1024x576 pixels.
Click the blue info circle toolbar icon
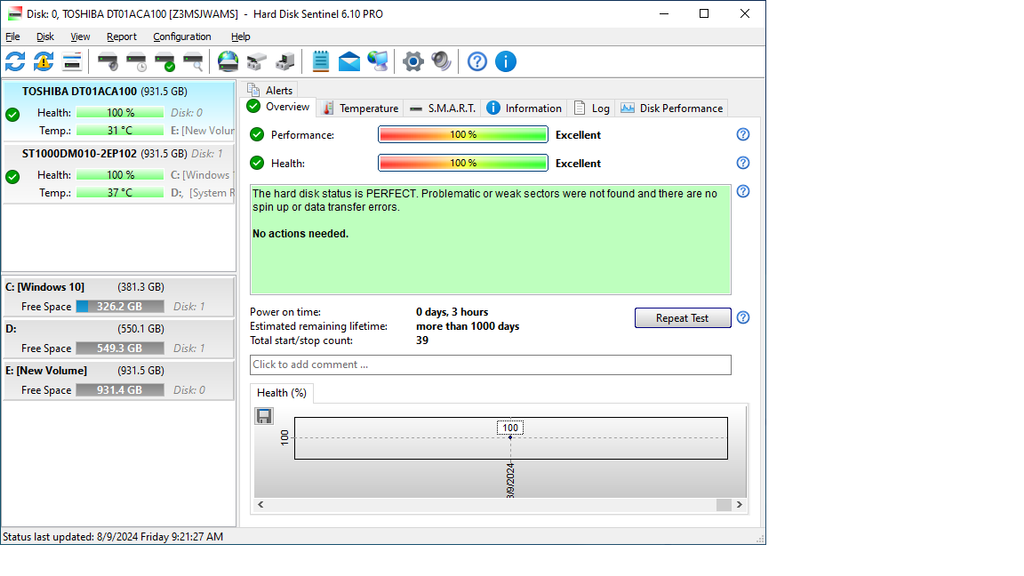point(506,62)
